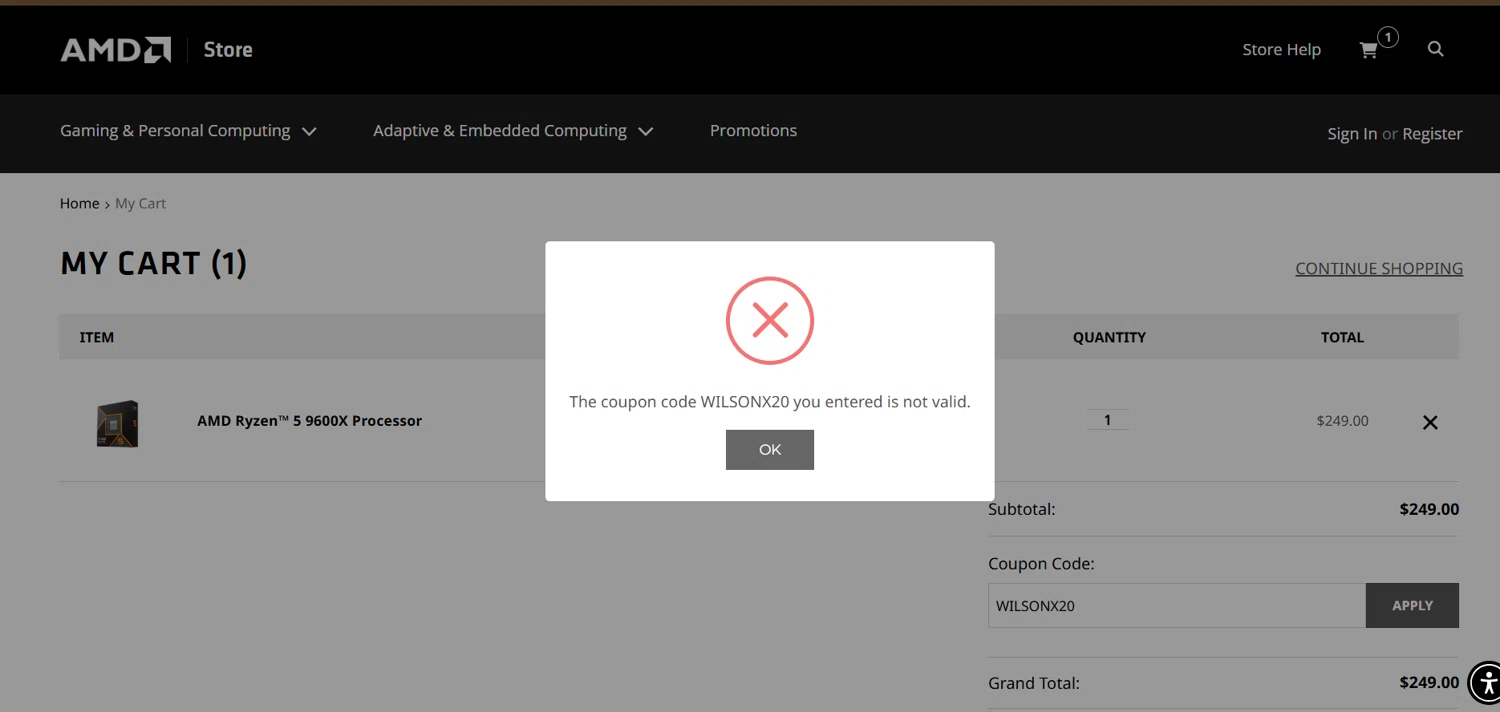Click the MY CART (1) heading
The height and width of the screenshot is (712, 1500).
153,263
